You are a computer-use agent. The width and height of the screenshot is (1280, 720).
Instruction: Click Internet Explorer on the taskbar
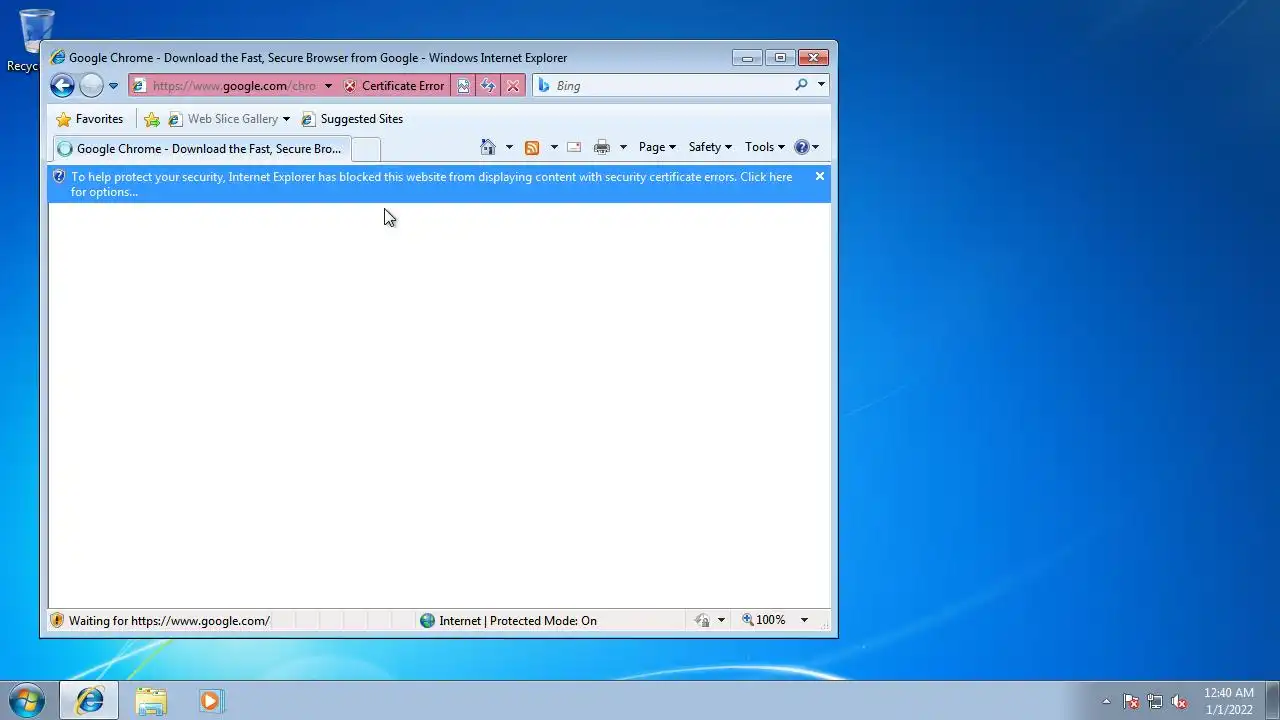[89, 701]
